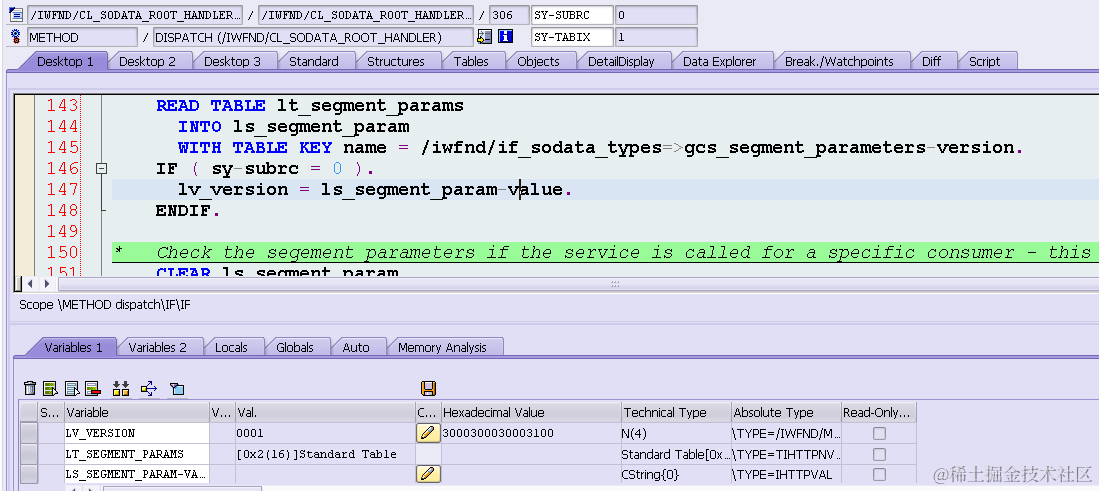
Task: Click the pencil edit icon for LS_SEGMENT_PARAM-VA…
Action: coord(428,474)
